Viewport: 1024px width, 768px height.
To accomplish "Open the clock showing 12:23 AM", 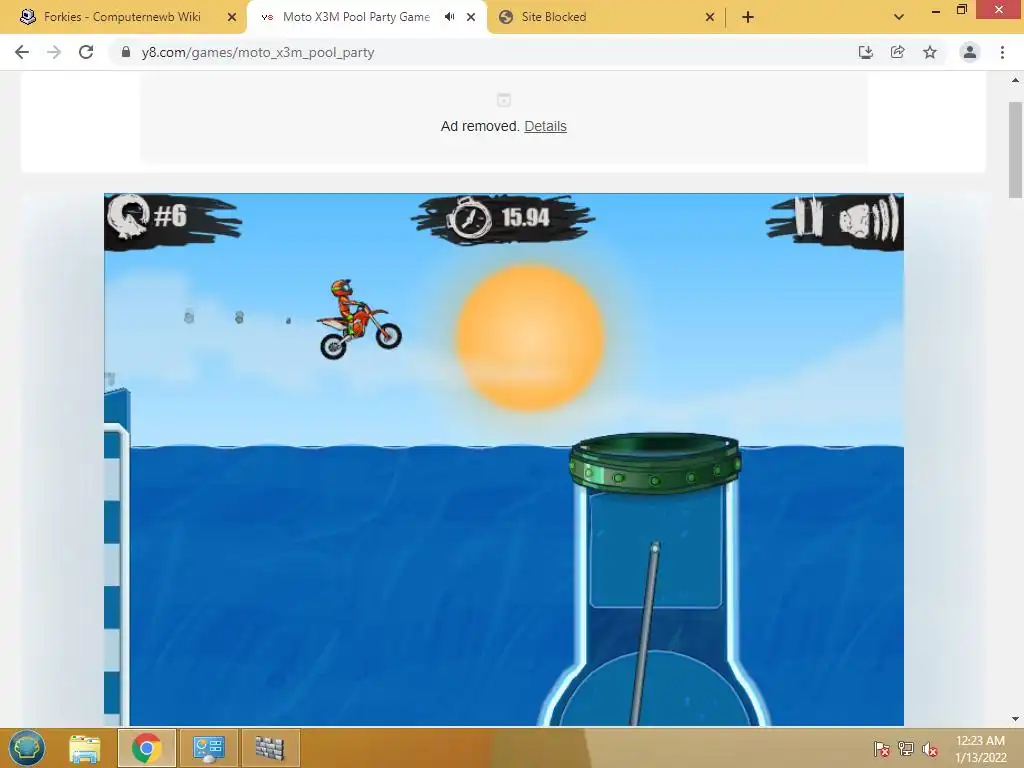I will (980, 748).
